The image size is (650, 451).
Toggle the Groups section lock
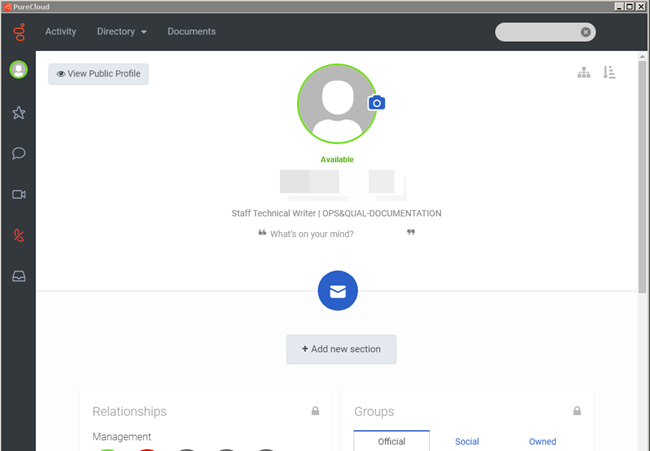point(576,411)
